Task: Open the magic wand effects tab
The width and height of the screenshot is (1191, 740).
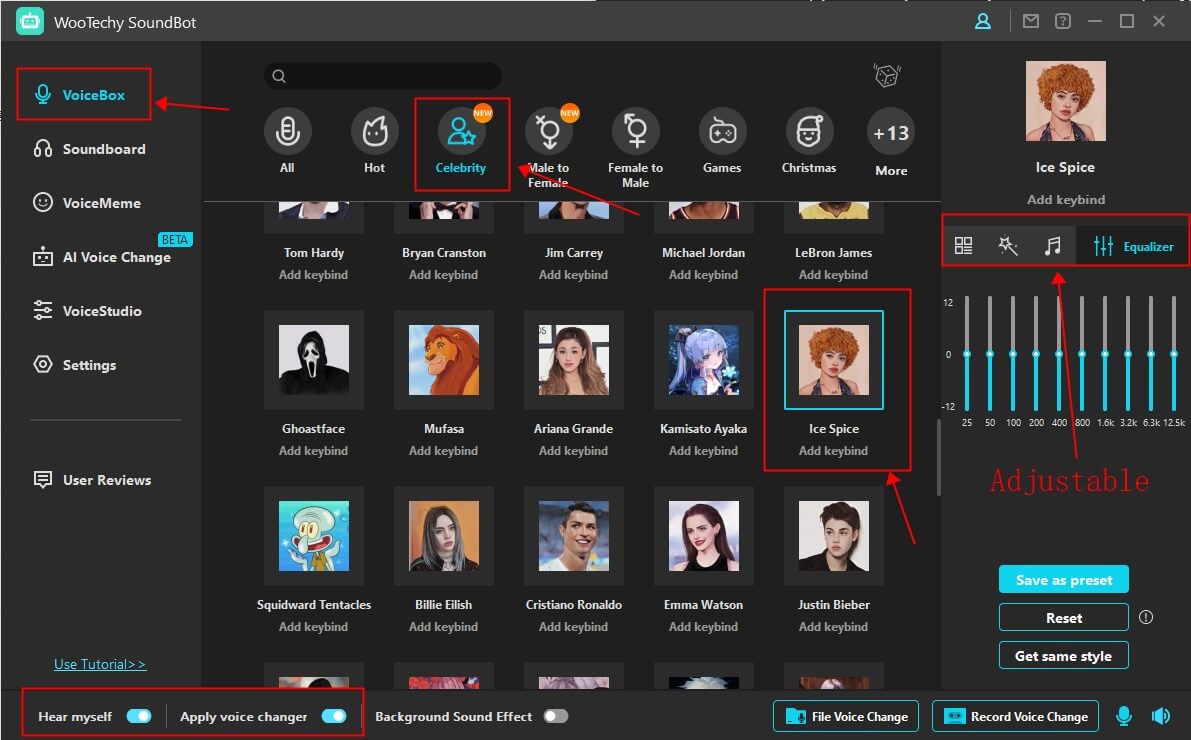Action: tap(1008, 246)
